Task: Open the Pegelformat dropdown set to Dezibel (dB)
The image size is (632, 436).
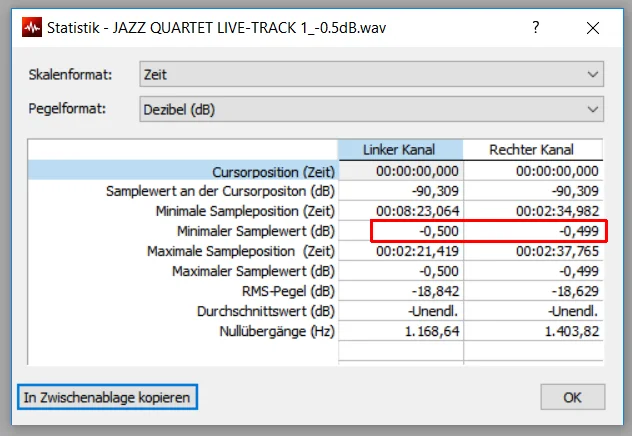Action: click(371, 109)
